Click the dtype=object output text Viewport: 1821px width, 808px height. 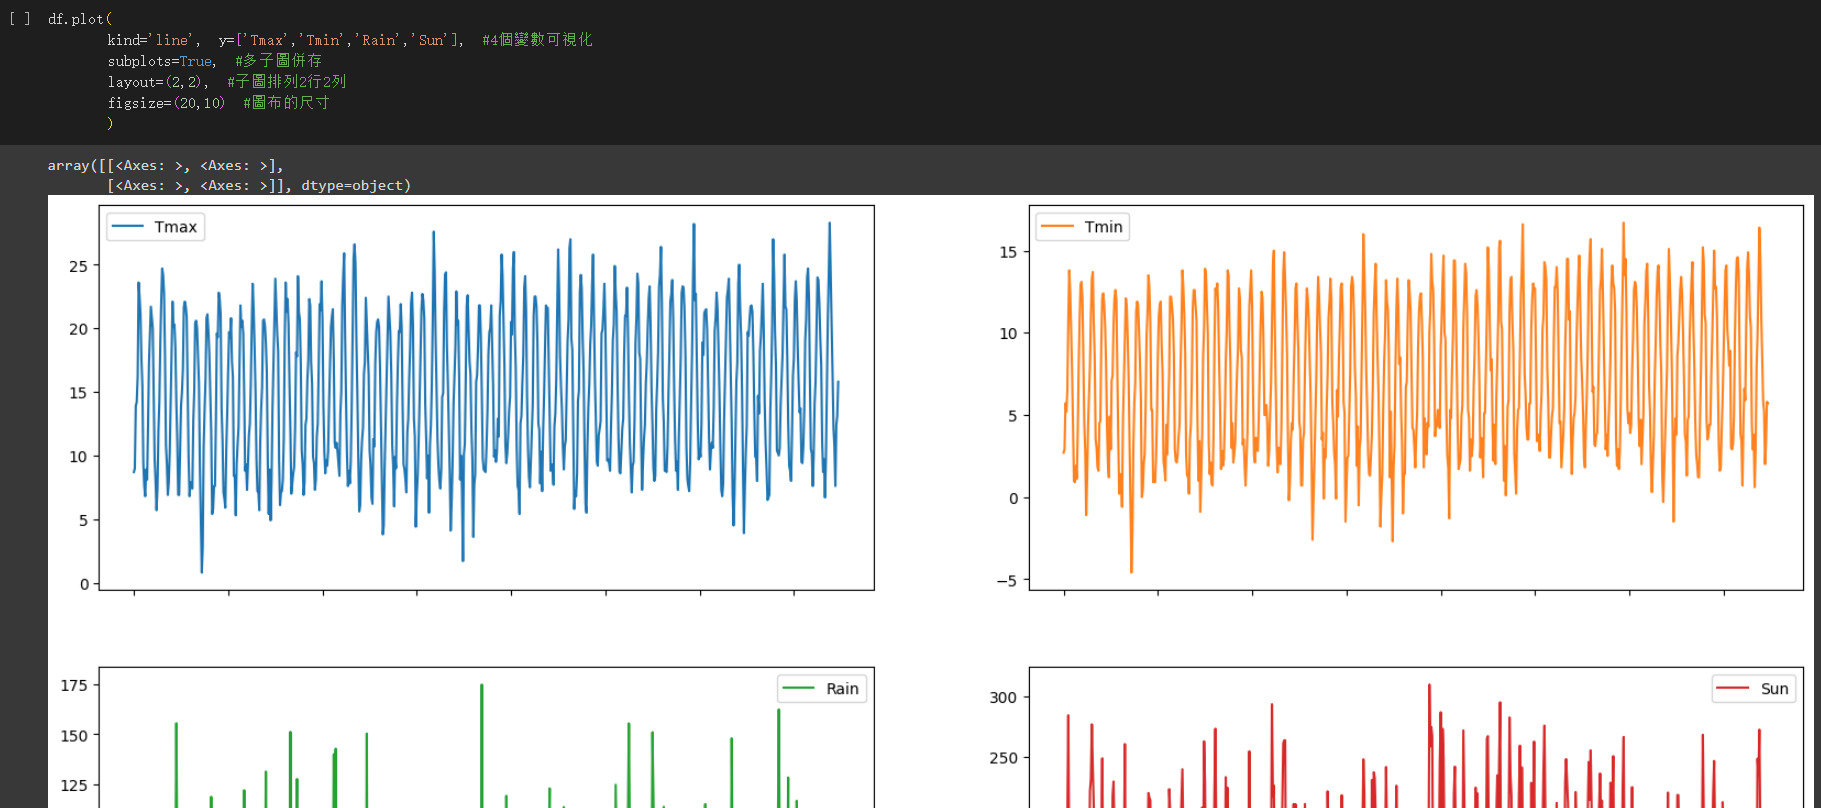coord(356,186)
